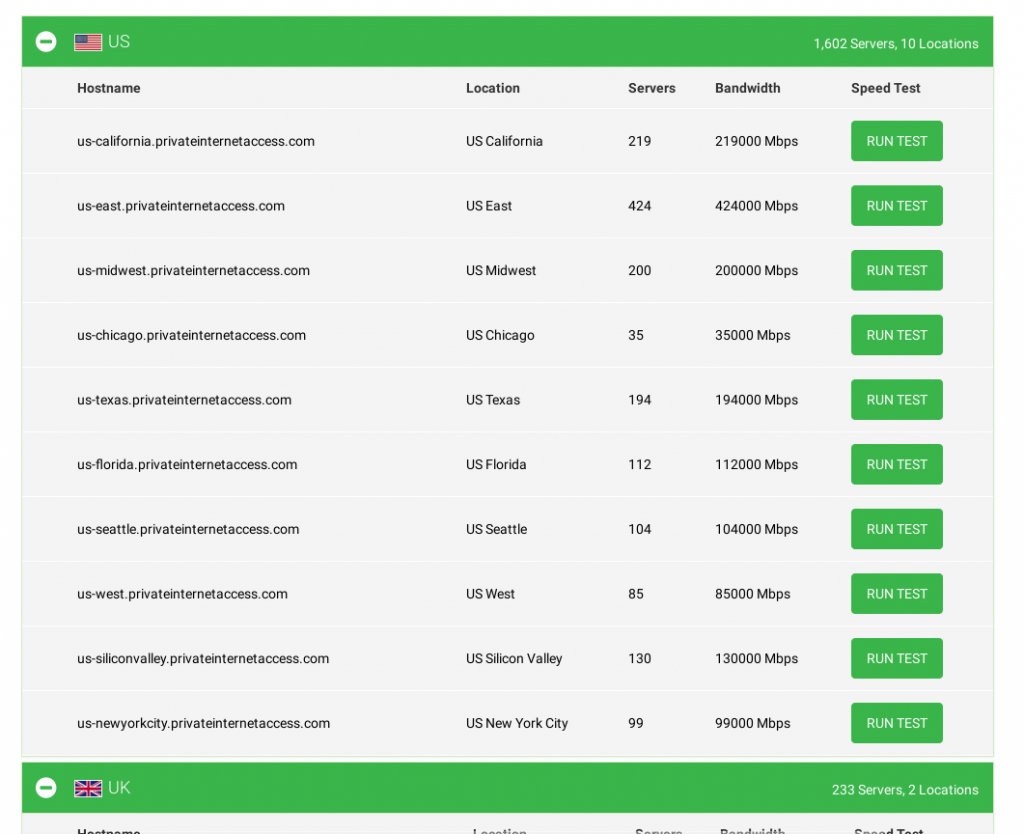The image size is (1024, 834).
Task: Click the 'US' country header label
Action: 119,42
